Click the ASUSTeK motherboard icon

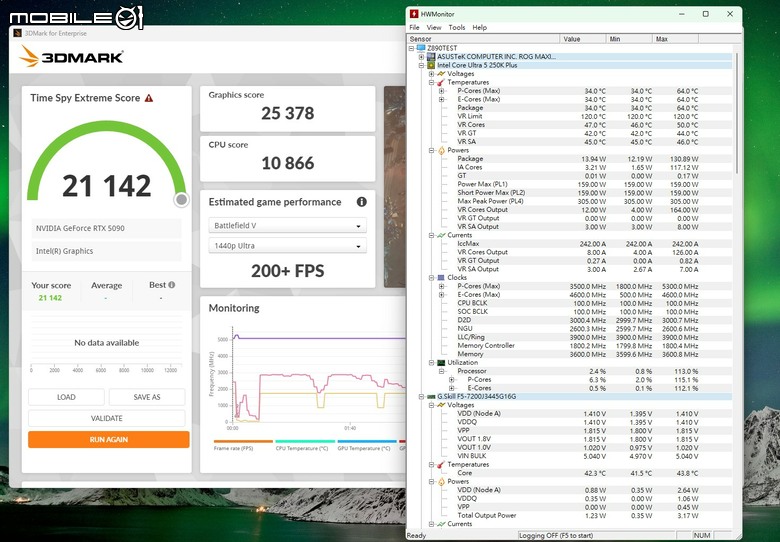pyautogui.click(x=431, y=57)
